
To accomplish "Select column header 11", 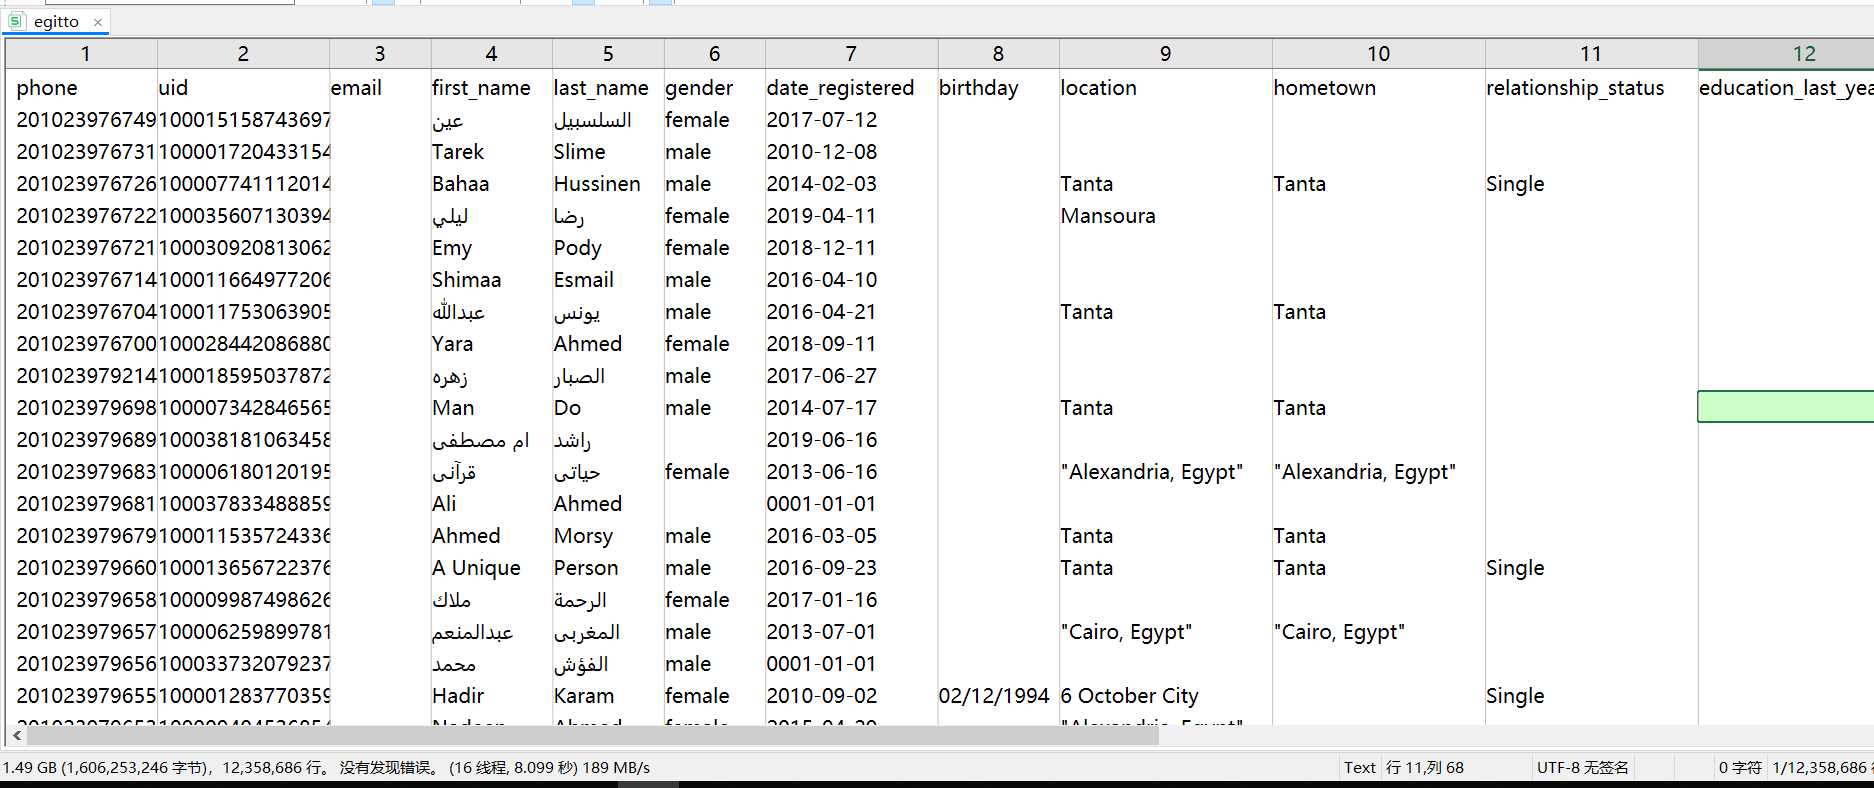I will click(x=1591, y=54).
